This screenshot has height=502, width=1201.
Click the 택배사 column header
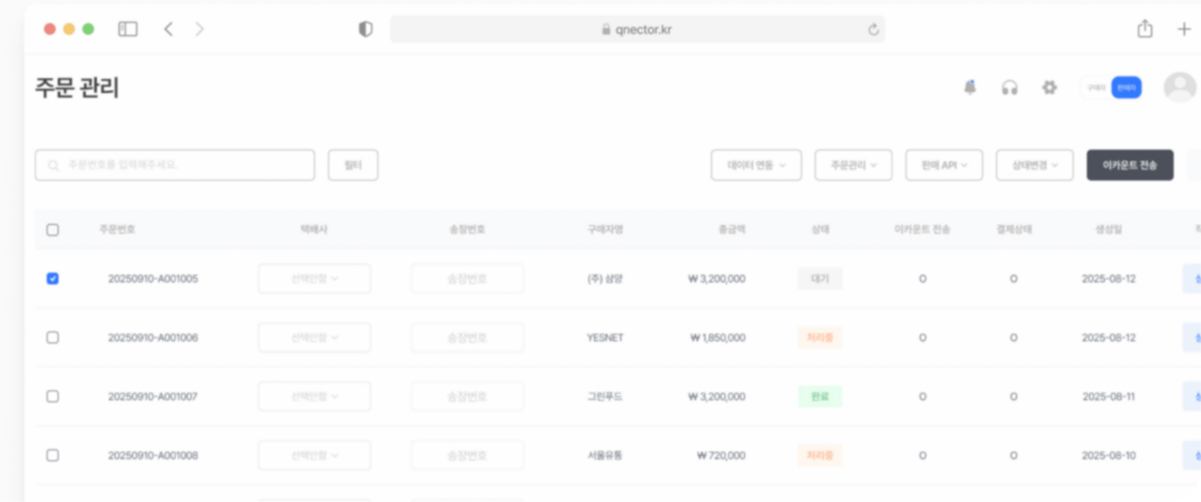[x=314, y=229]
